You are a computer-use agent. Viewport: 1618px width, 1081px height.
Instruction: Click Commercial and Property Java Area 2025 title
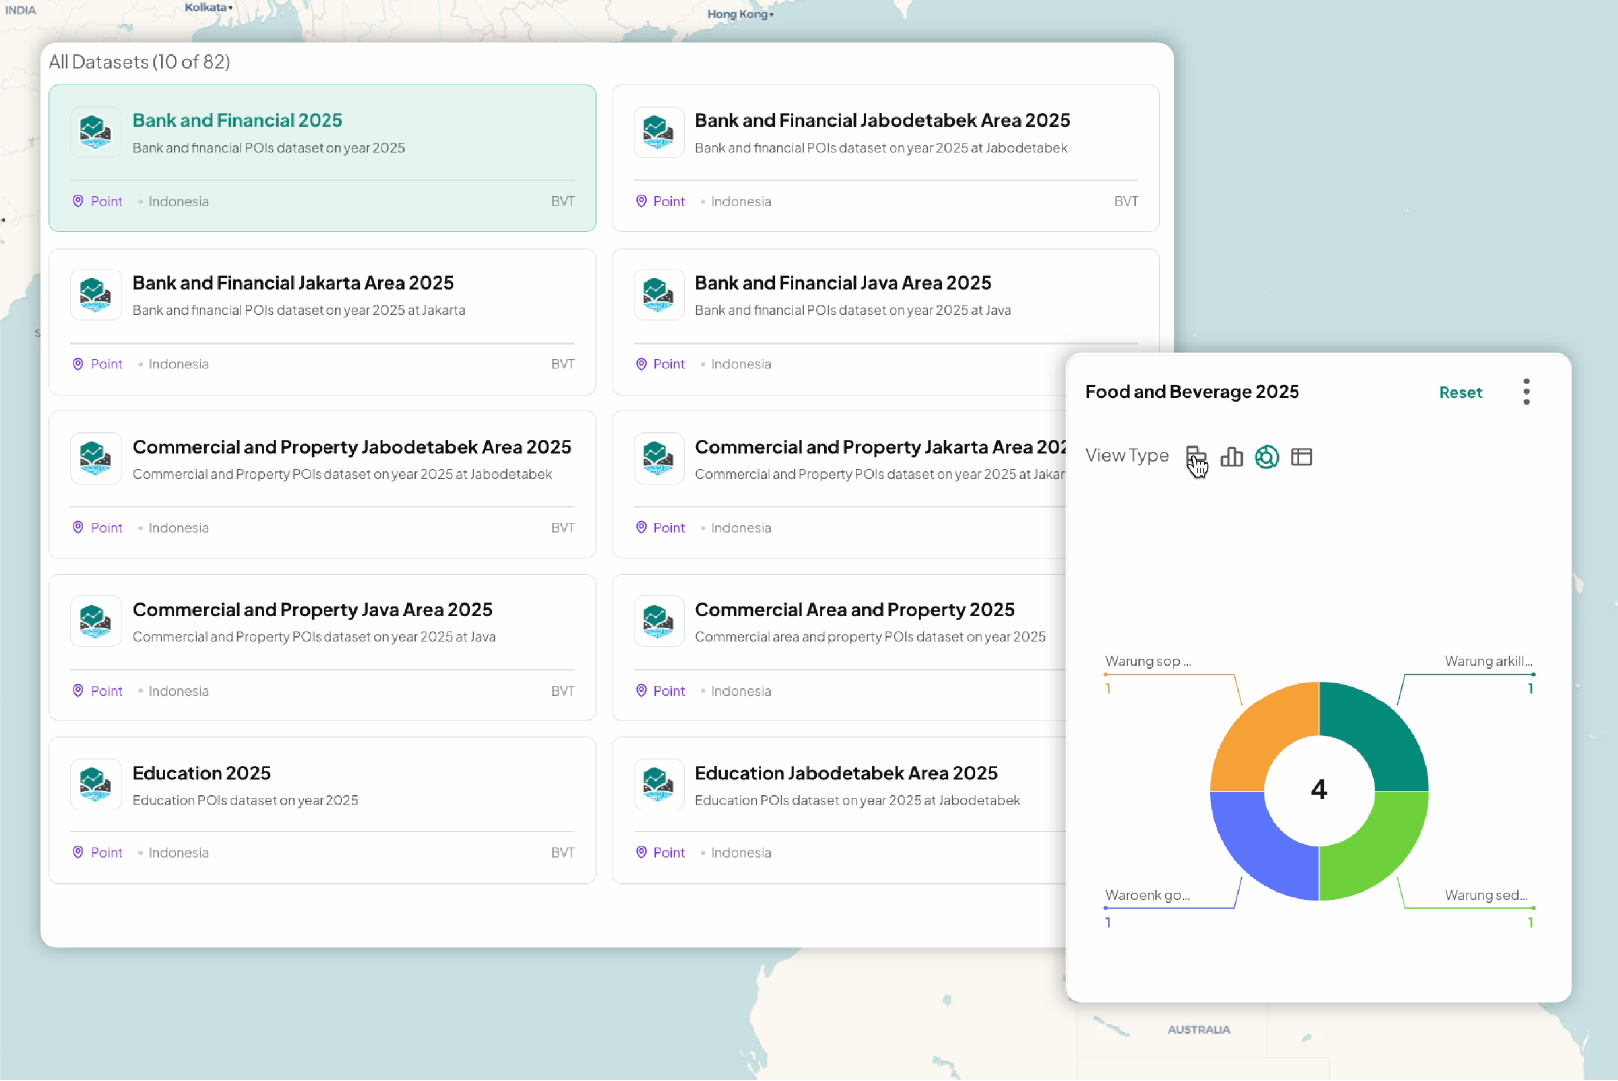click(312, 610)
